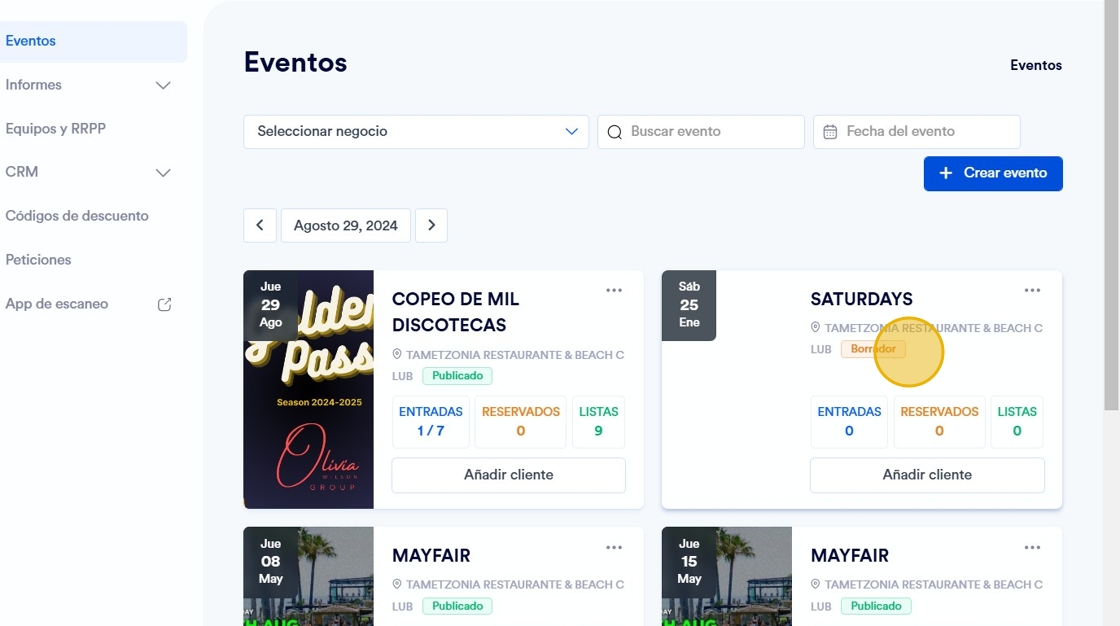Image resolution: width=1120 pixels, height=626 pixels.
Task: Open the Seleccionar negocio dropdown
Action: 416,131
